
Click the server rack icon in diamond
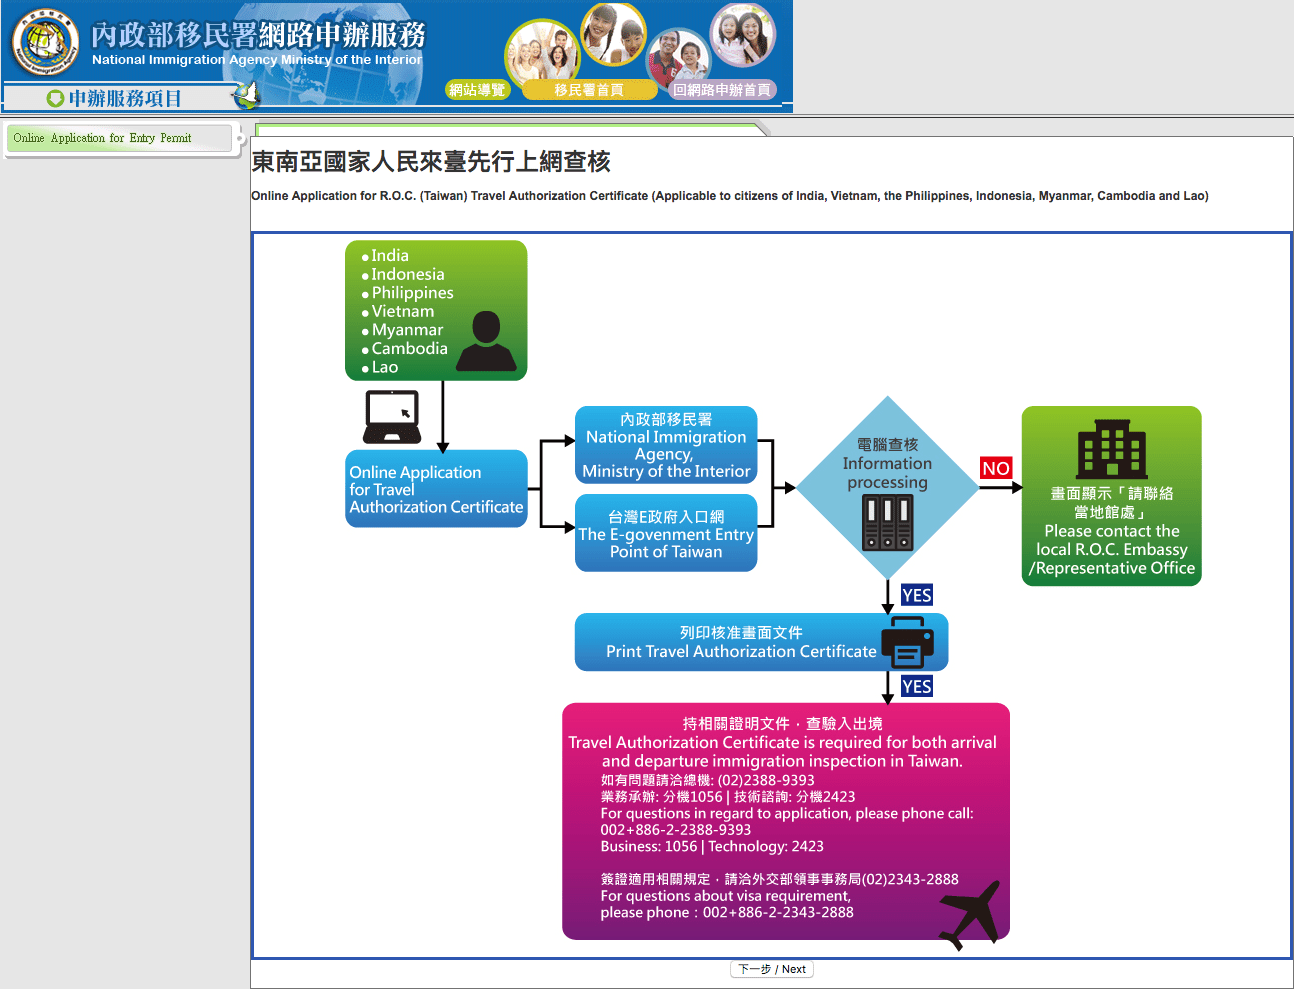(888, 523)
